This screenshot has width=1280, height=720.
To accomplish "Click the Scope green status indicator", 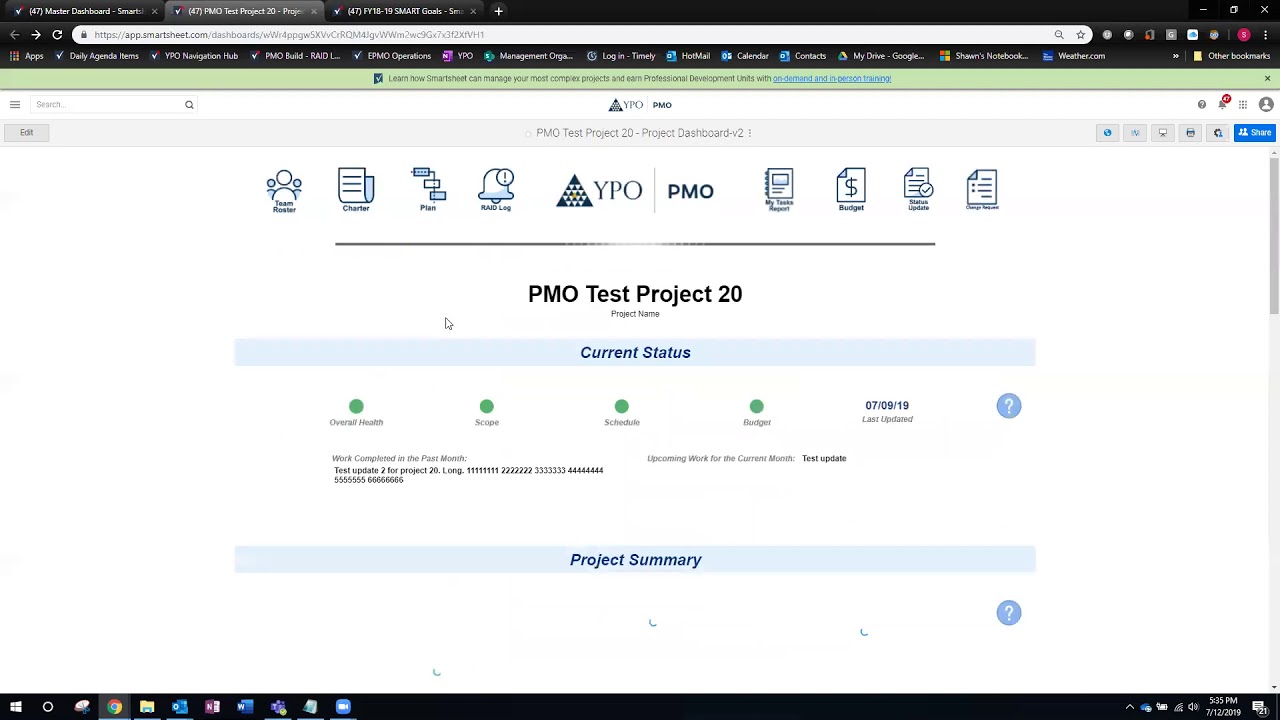I will pos(486,406).
